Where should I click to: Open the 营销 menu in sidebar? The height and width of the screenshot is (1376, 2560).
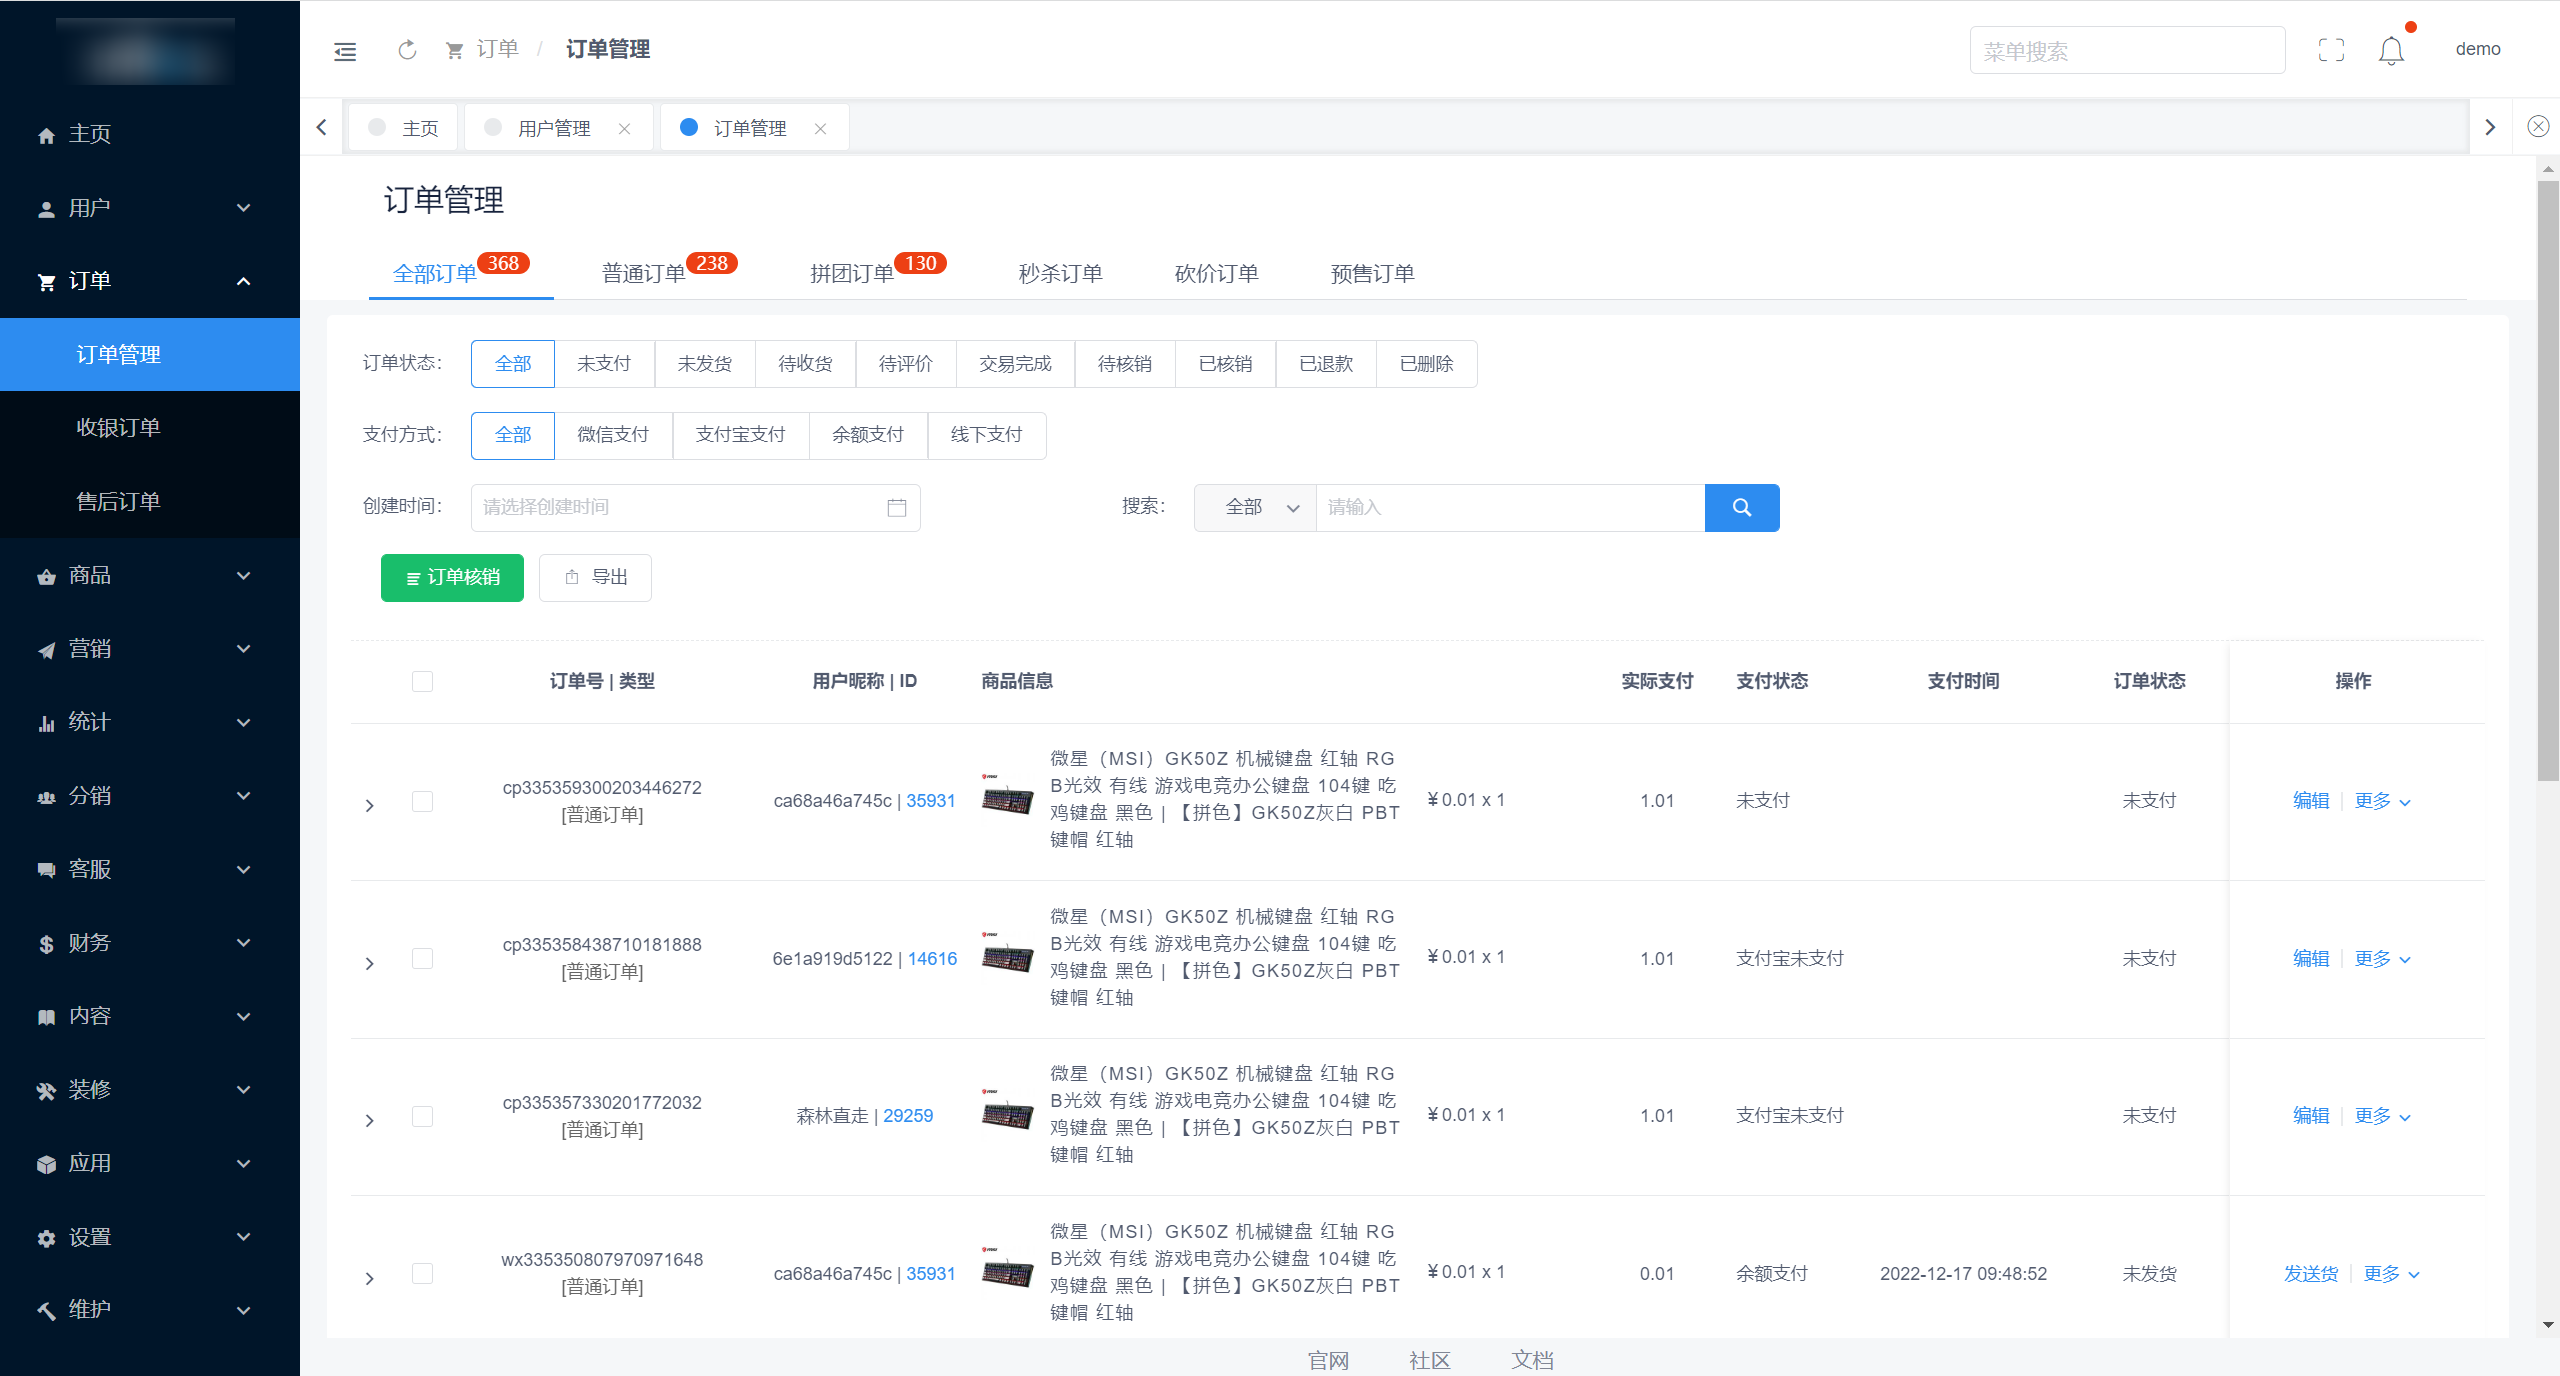coord(150,649)
